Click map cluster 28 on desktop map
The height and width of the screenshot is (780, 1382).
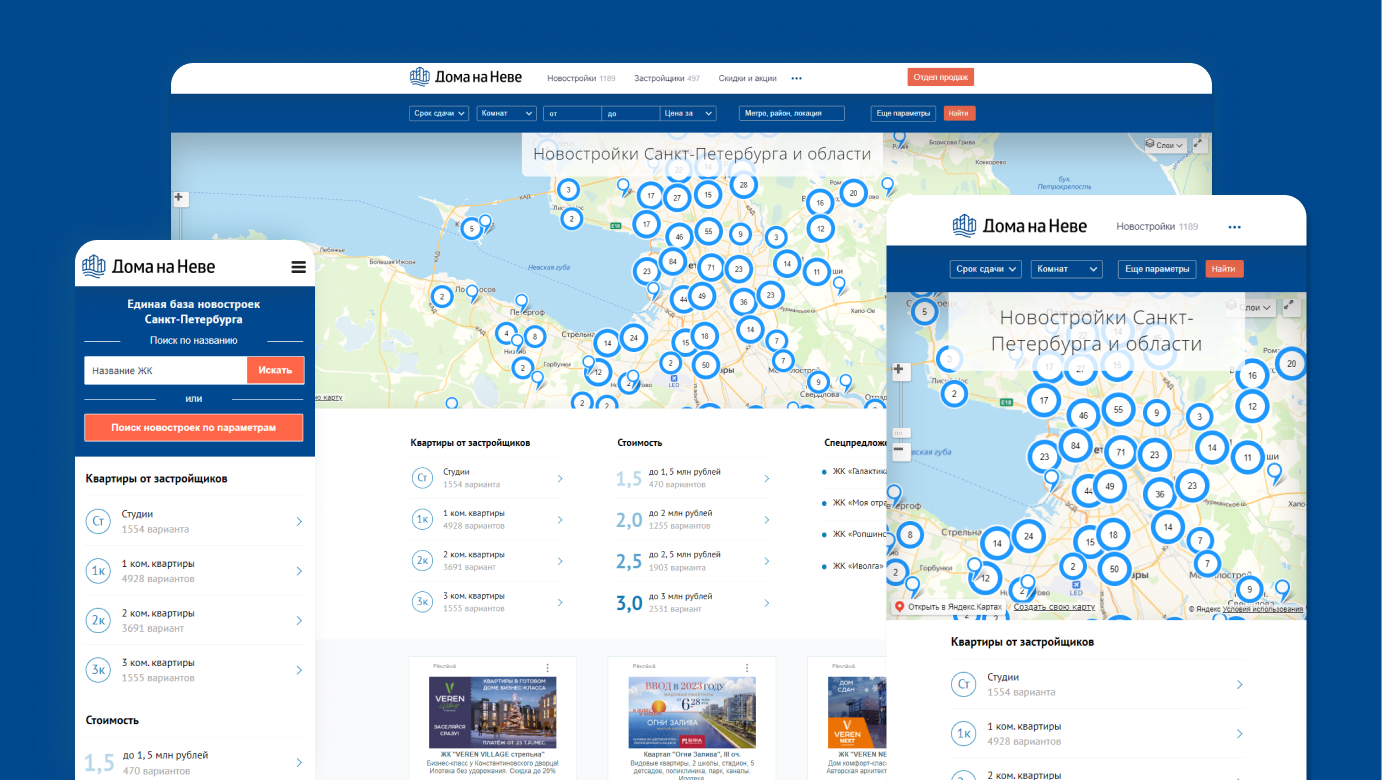tap(742, 185)
